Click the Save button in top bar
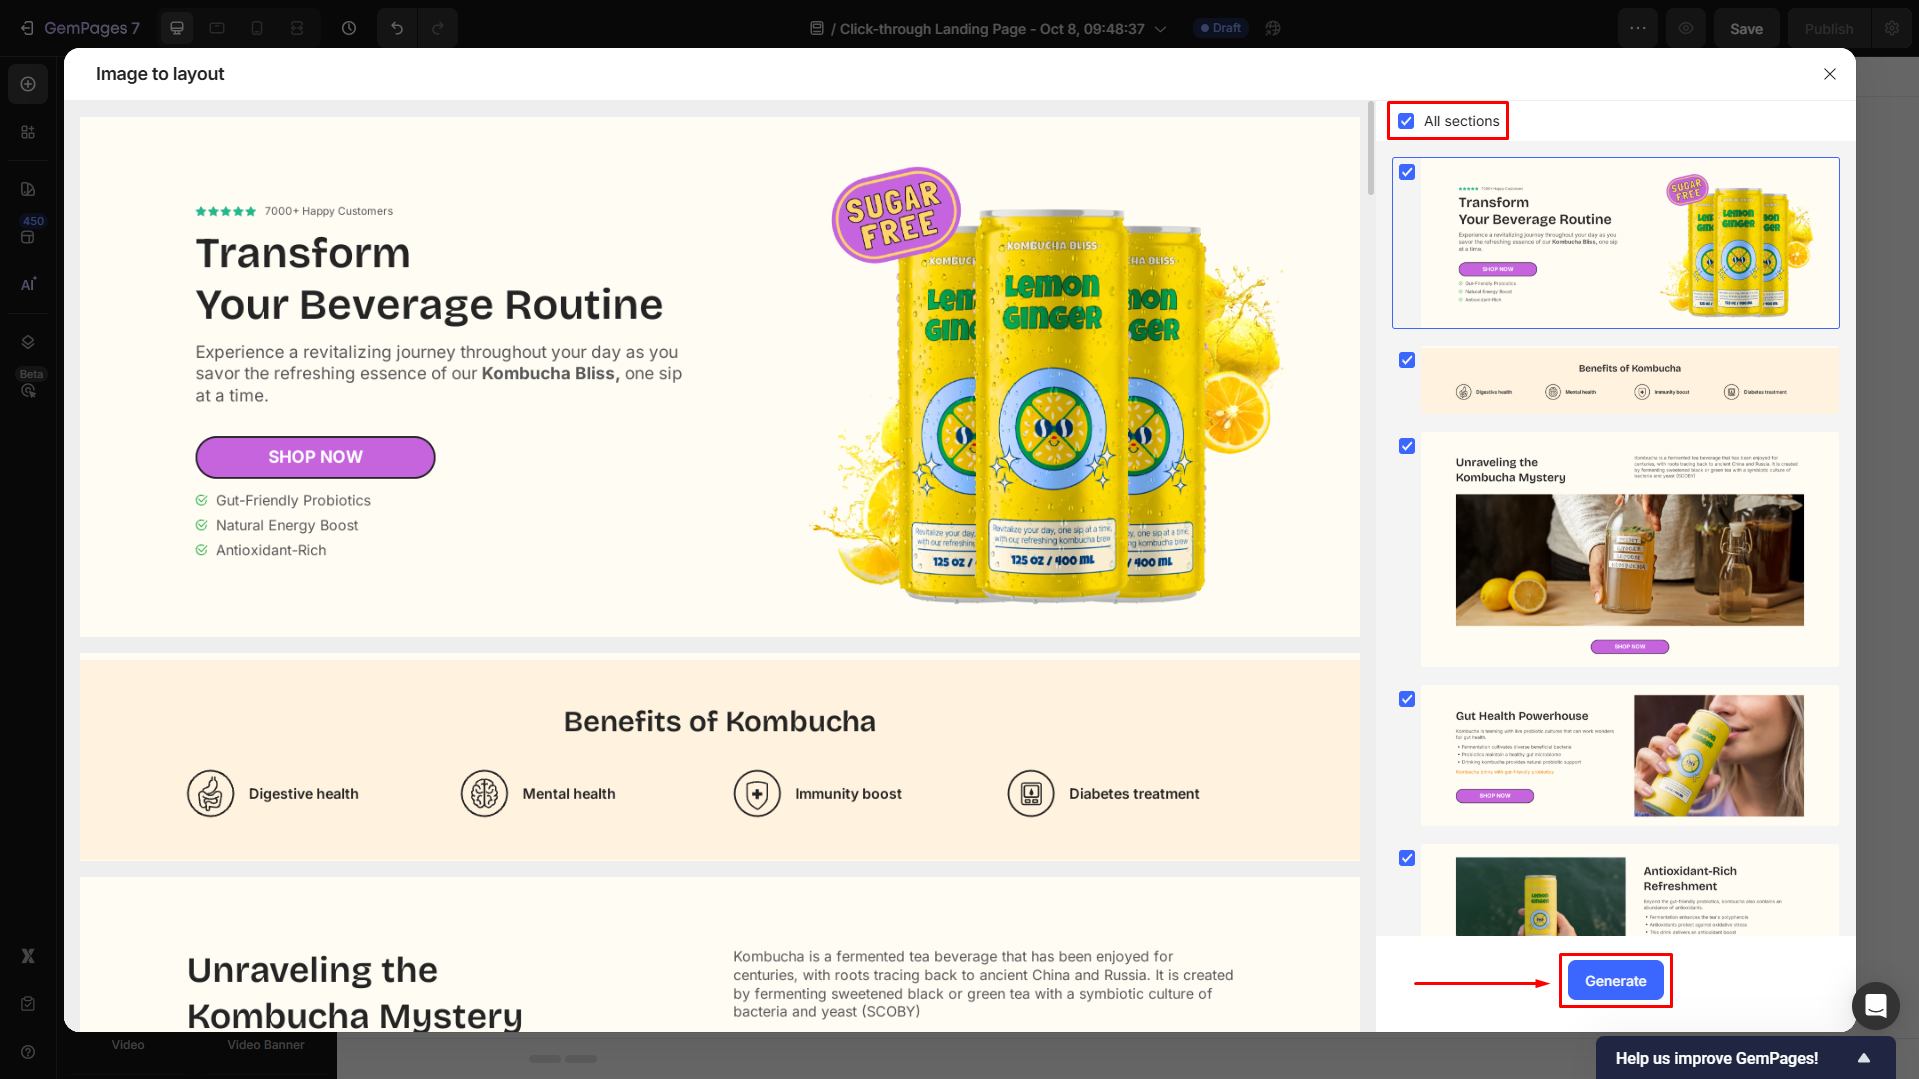The height and width of the screenshot is (1079, 1919). (1746, 29)
